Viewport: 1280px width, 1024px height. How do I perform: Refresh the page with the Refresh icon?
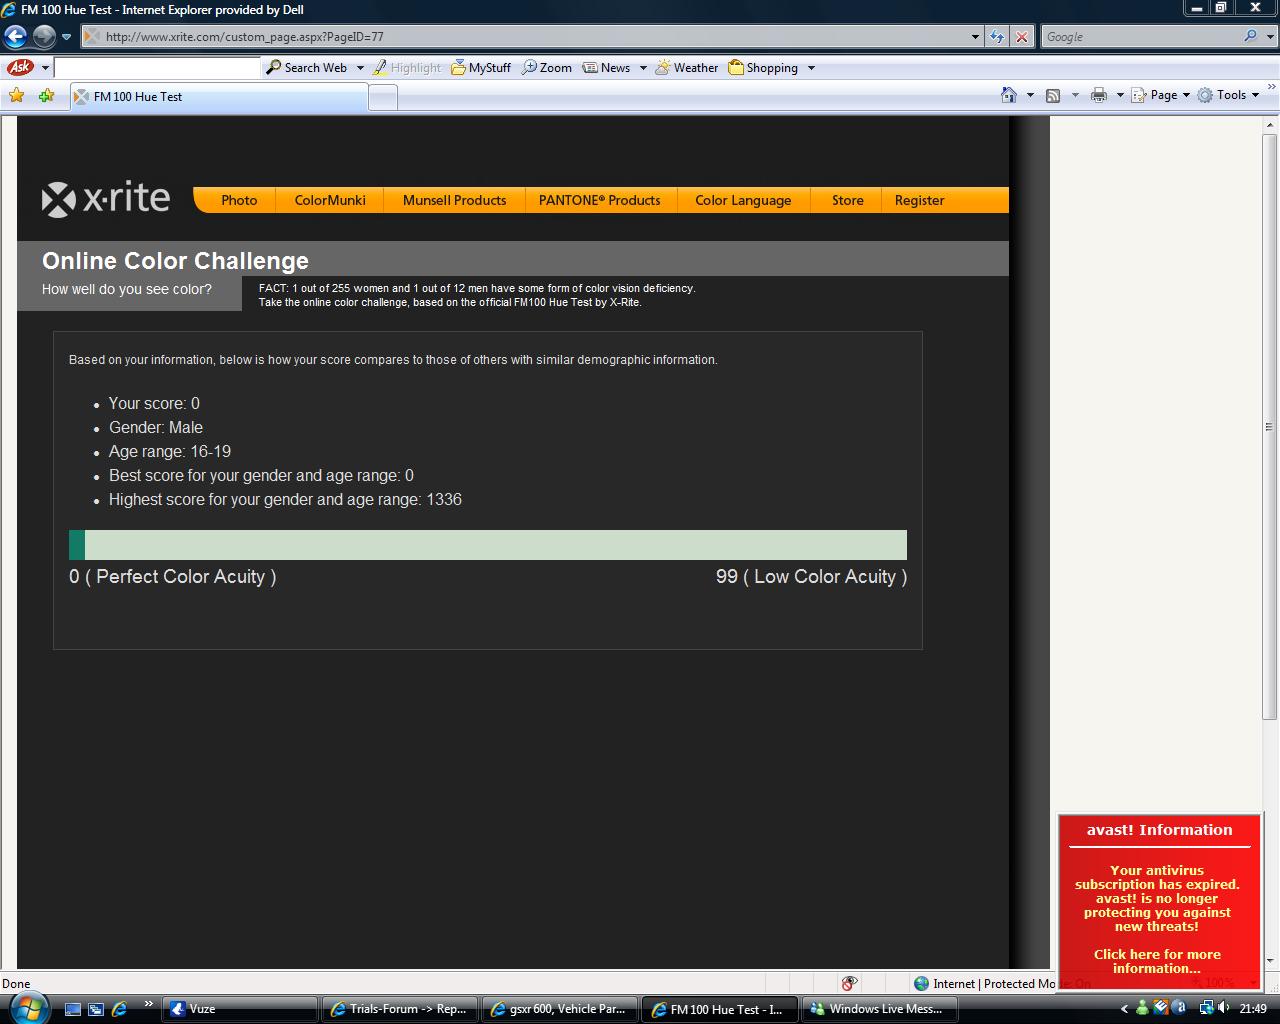coord(997,37)
